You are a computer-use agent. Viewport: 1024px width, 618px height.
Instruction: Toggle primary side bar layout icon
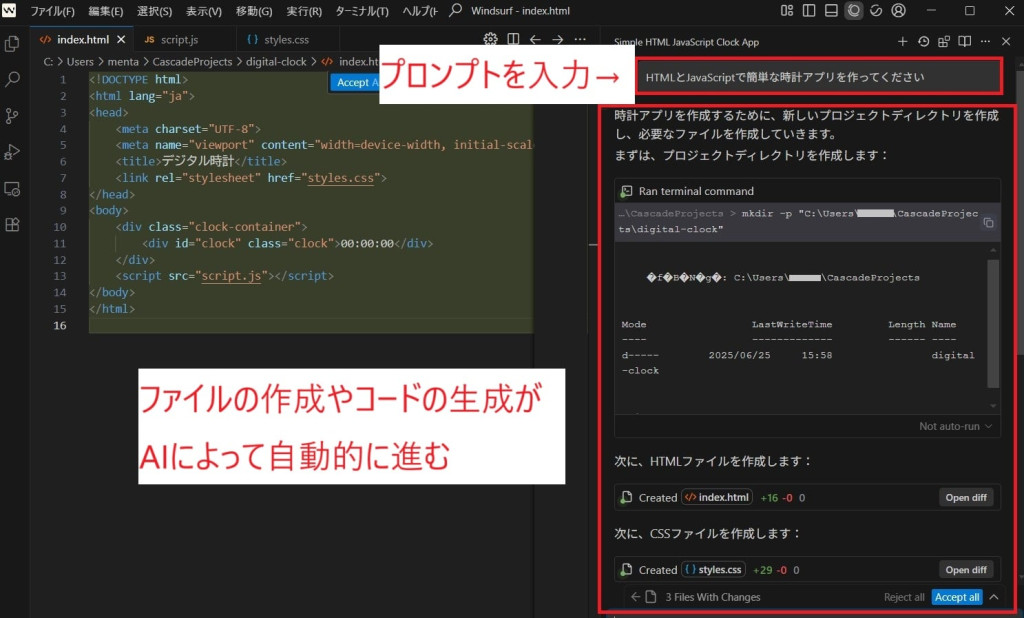click(x=809, y=10)
